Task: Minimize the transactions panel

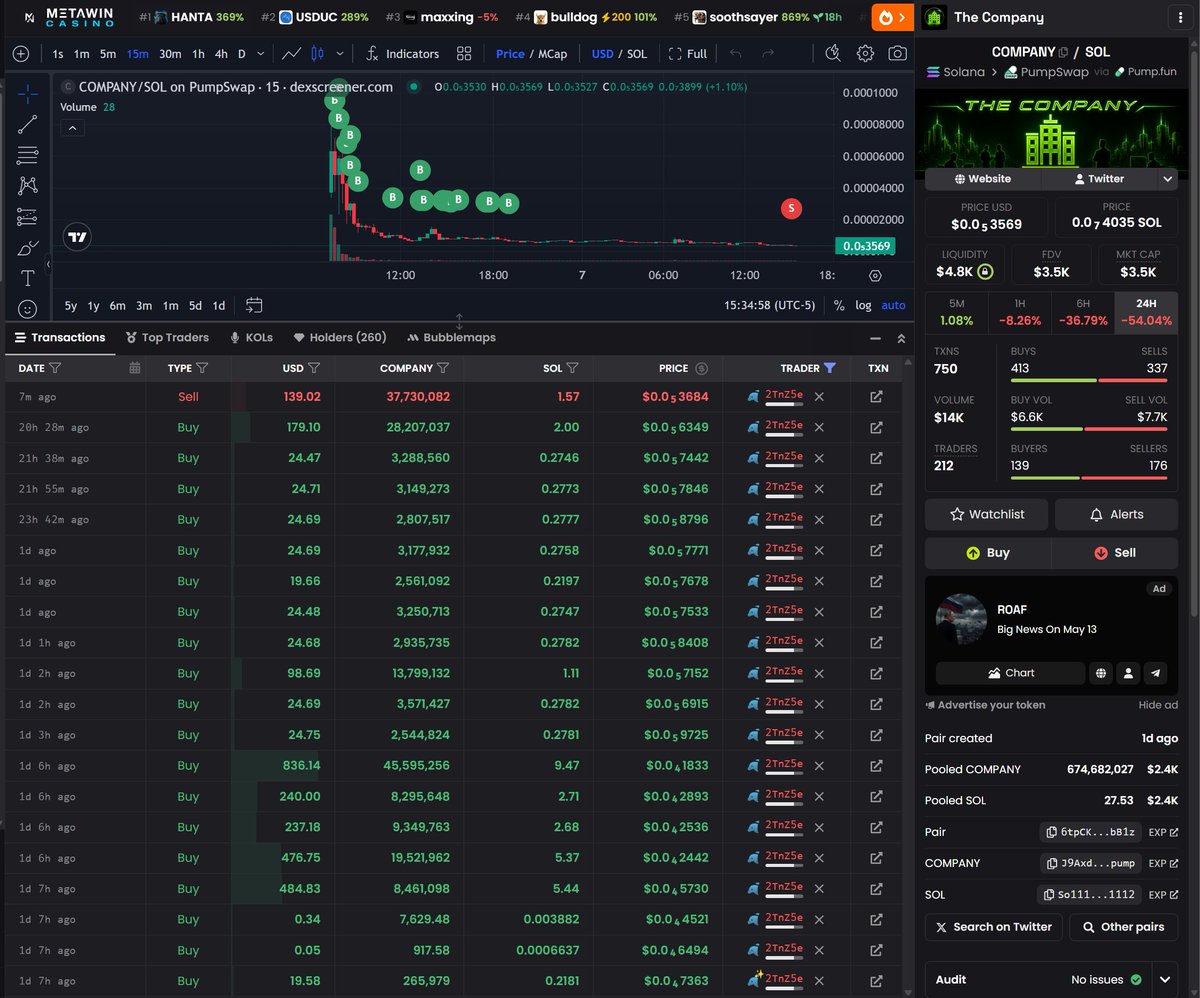Action: [876, 338]
